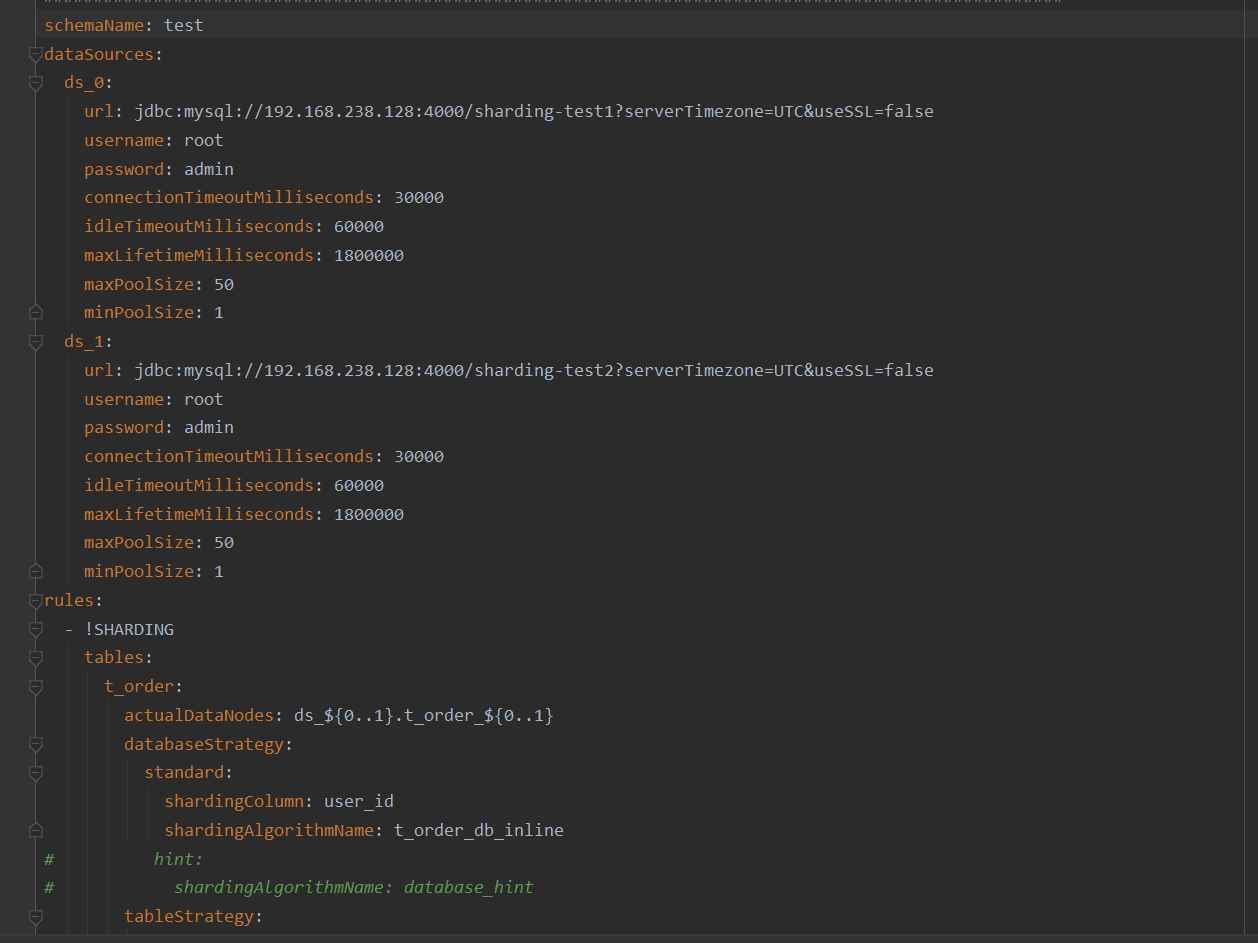Click the commented database_hint line
The height and width of the screenshot is (943, 1258).
pos(354,887)
